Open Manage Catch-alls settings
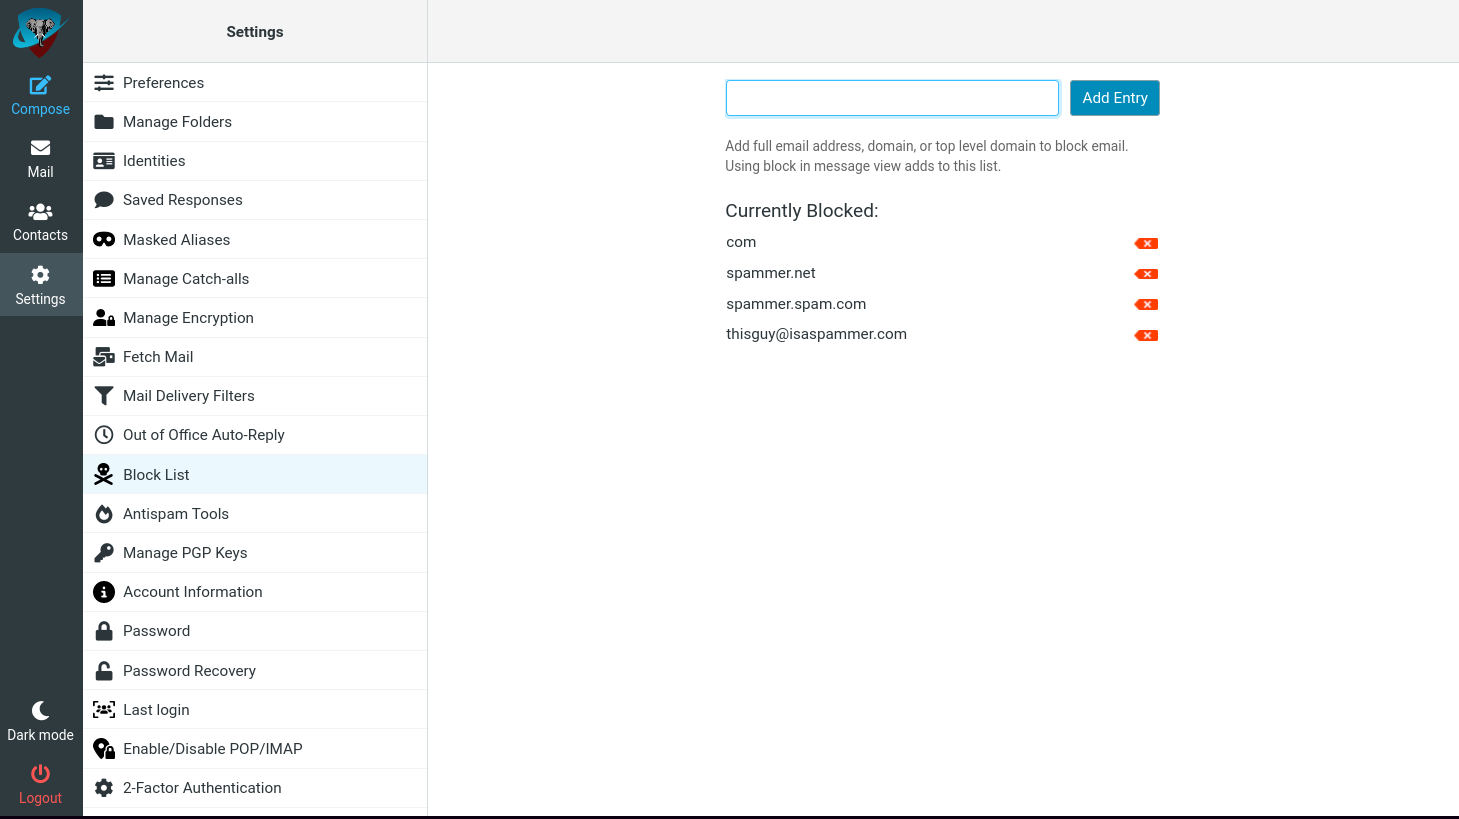The image size is (1459, 819). 186,279
